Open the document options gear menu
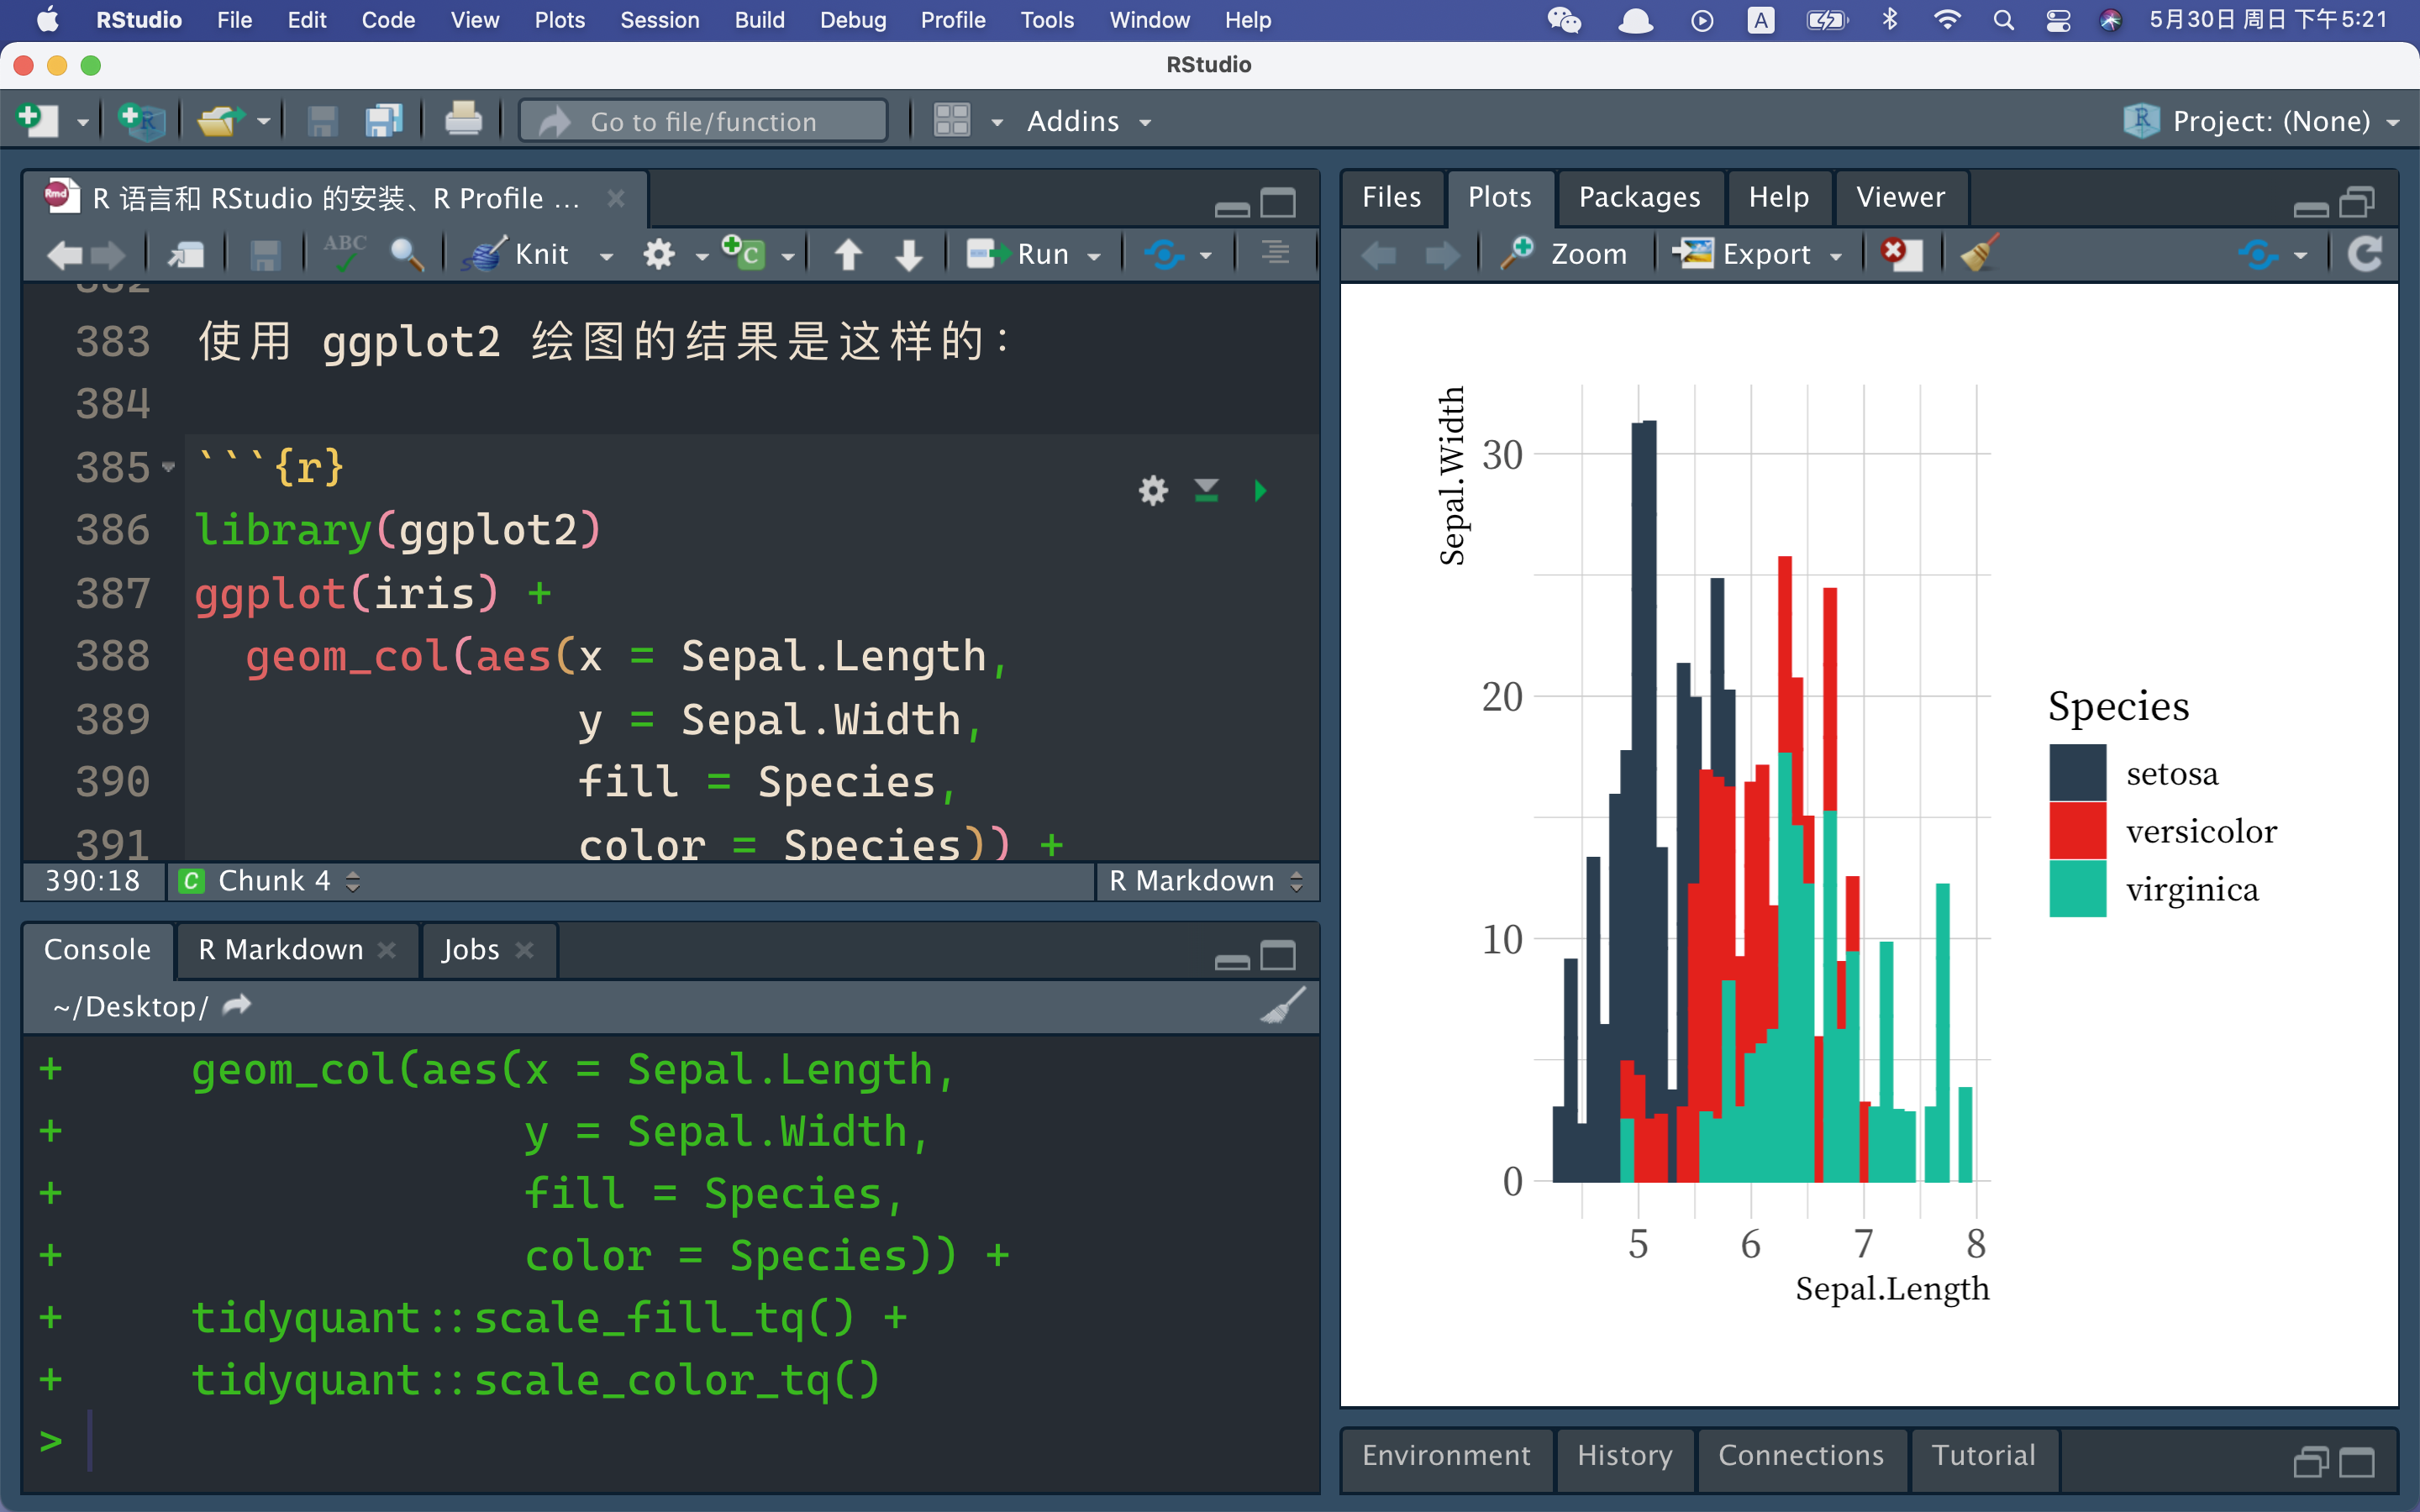Image resolution: width=2420 pixels, height=1512 pixels. (x=659, y=254)
